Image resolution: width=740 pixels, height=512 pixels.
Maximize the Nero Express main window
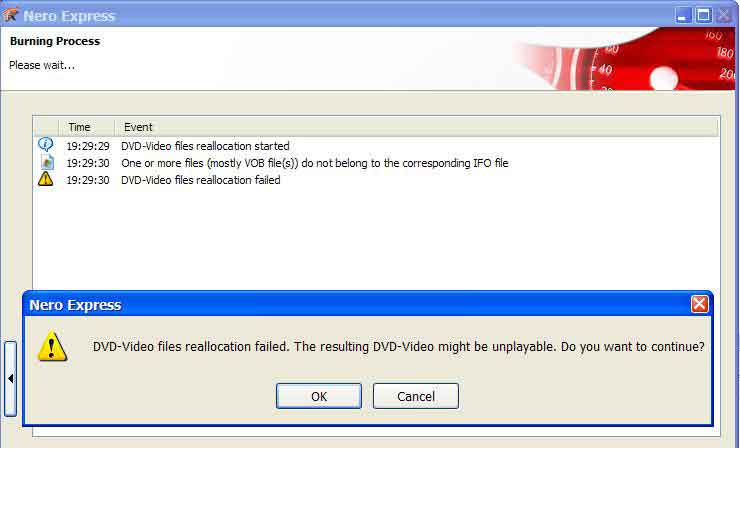tap(703, 16)
